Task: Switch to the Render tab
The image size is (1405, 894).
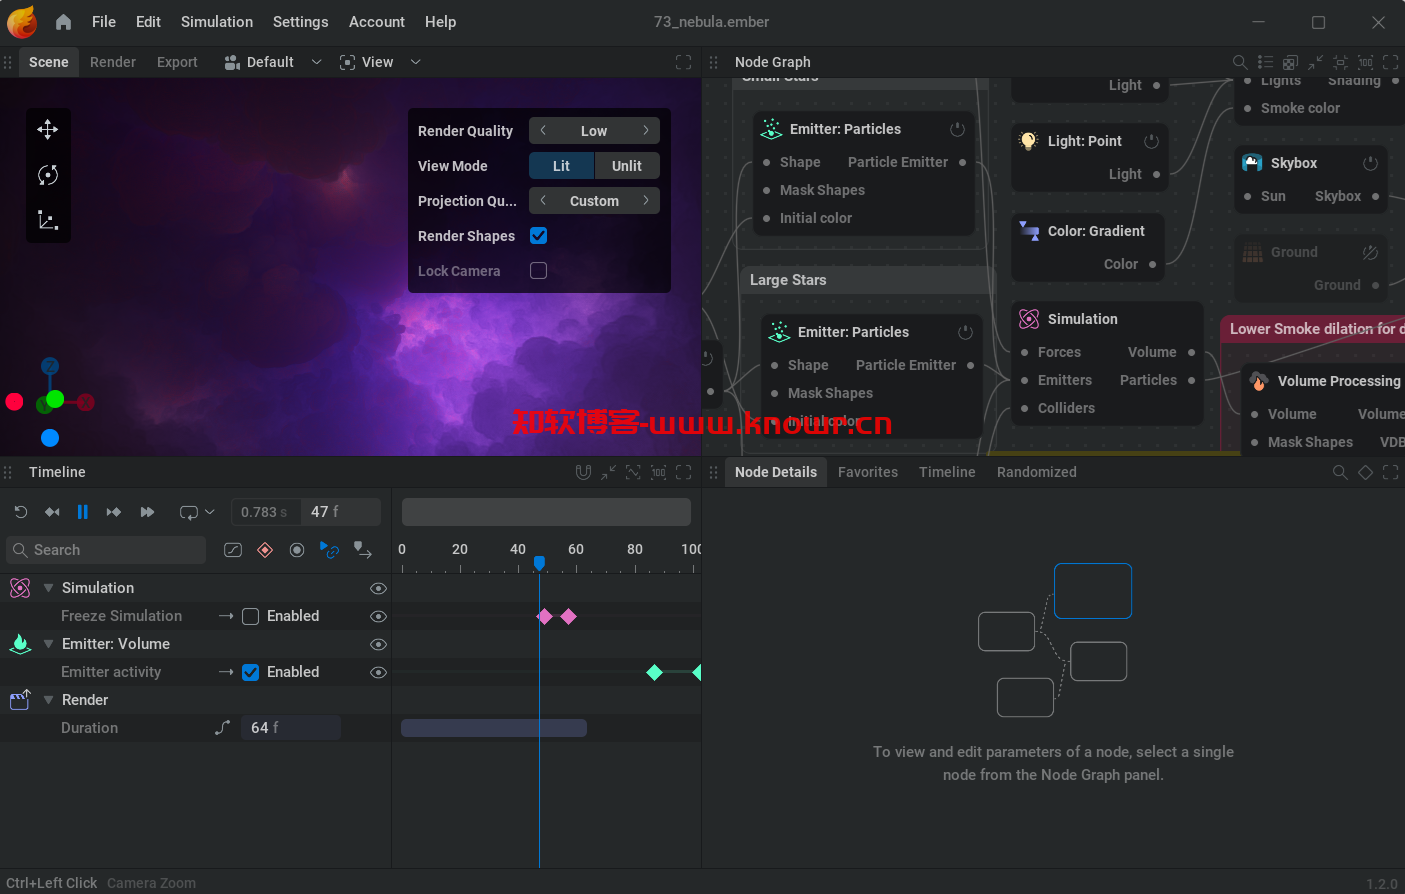Action: [113, 62]
